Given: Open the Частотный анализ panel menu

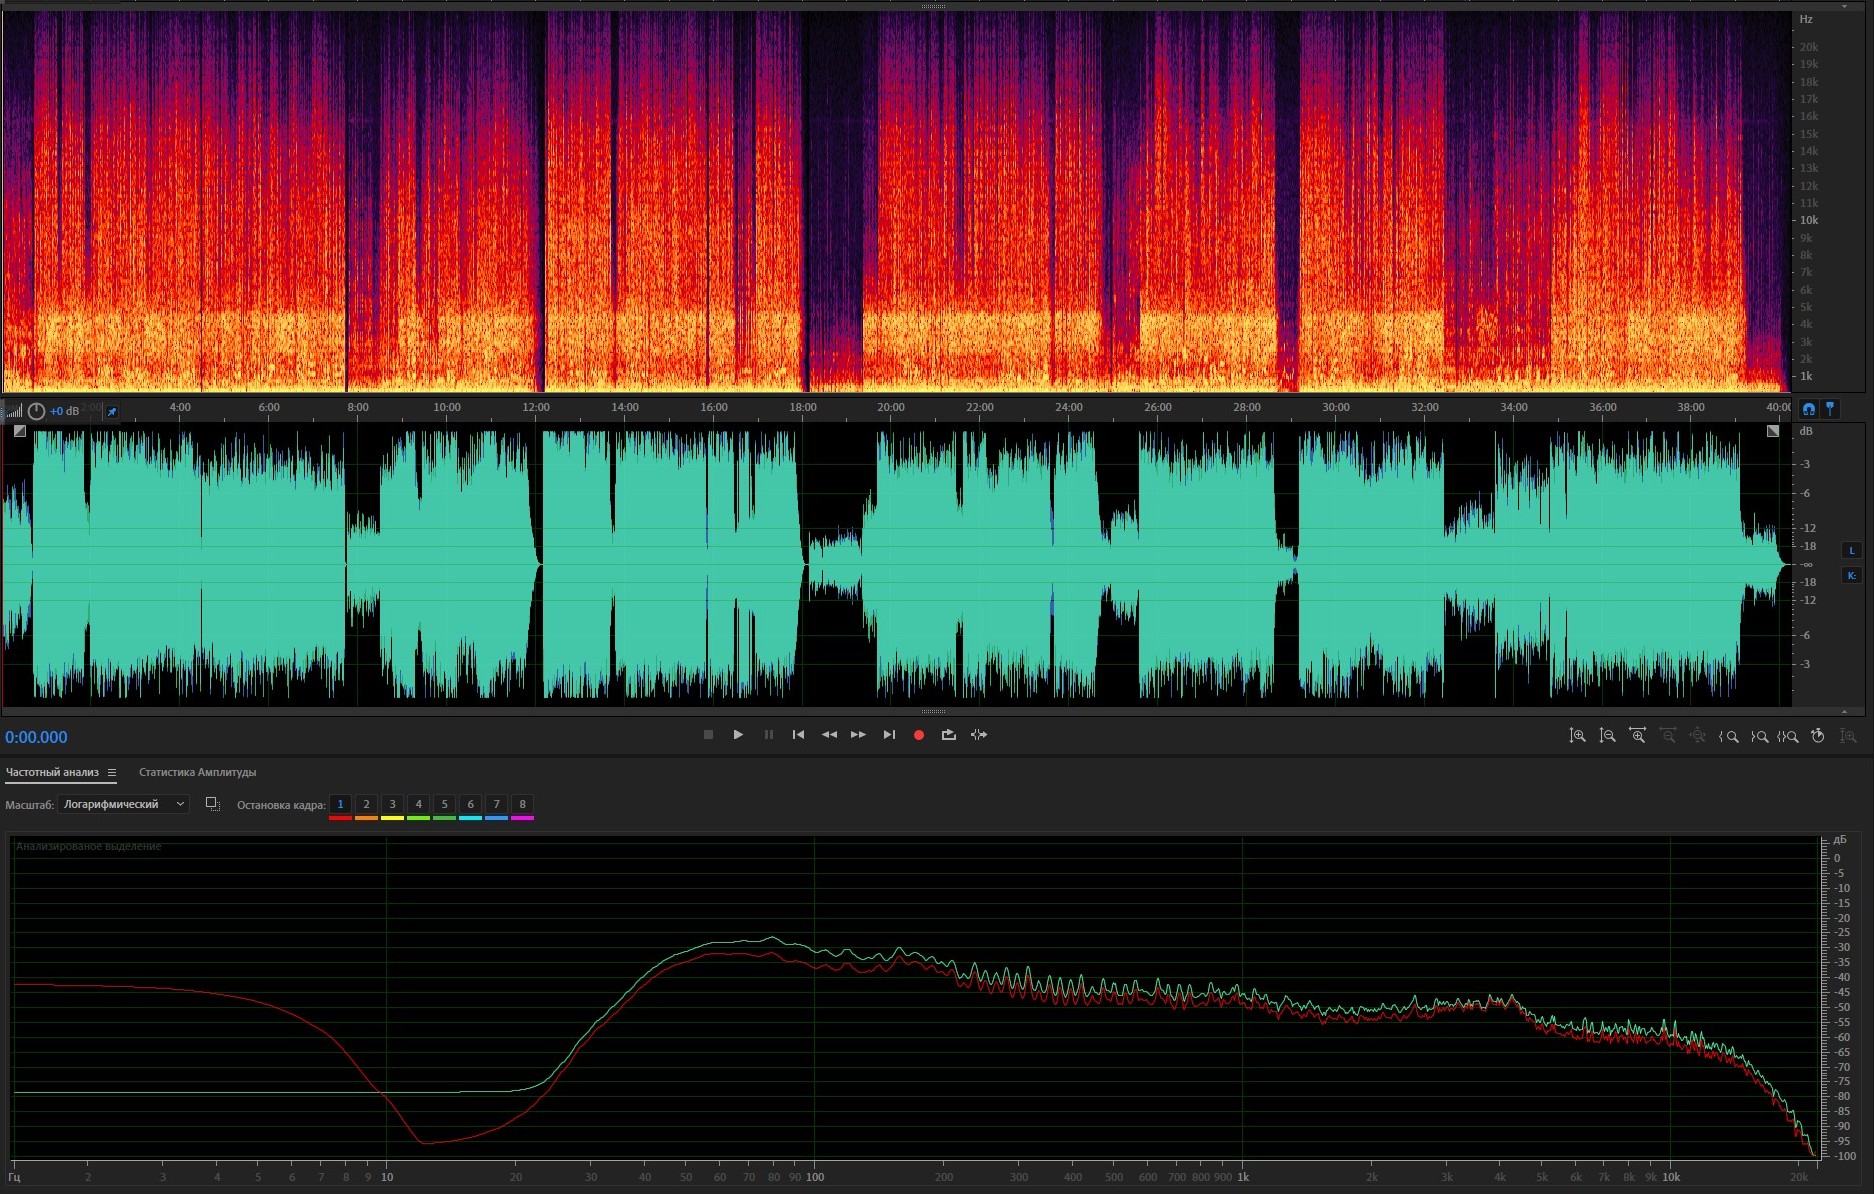Looking at the screenshot, I should [112, 772].
